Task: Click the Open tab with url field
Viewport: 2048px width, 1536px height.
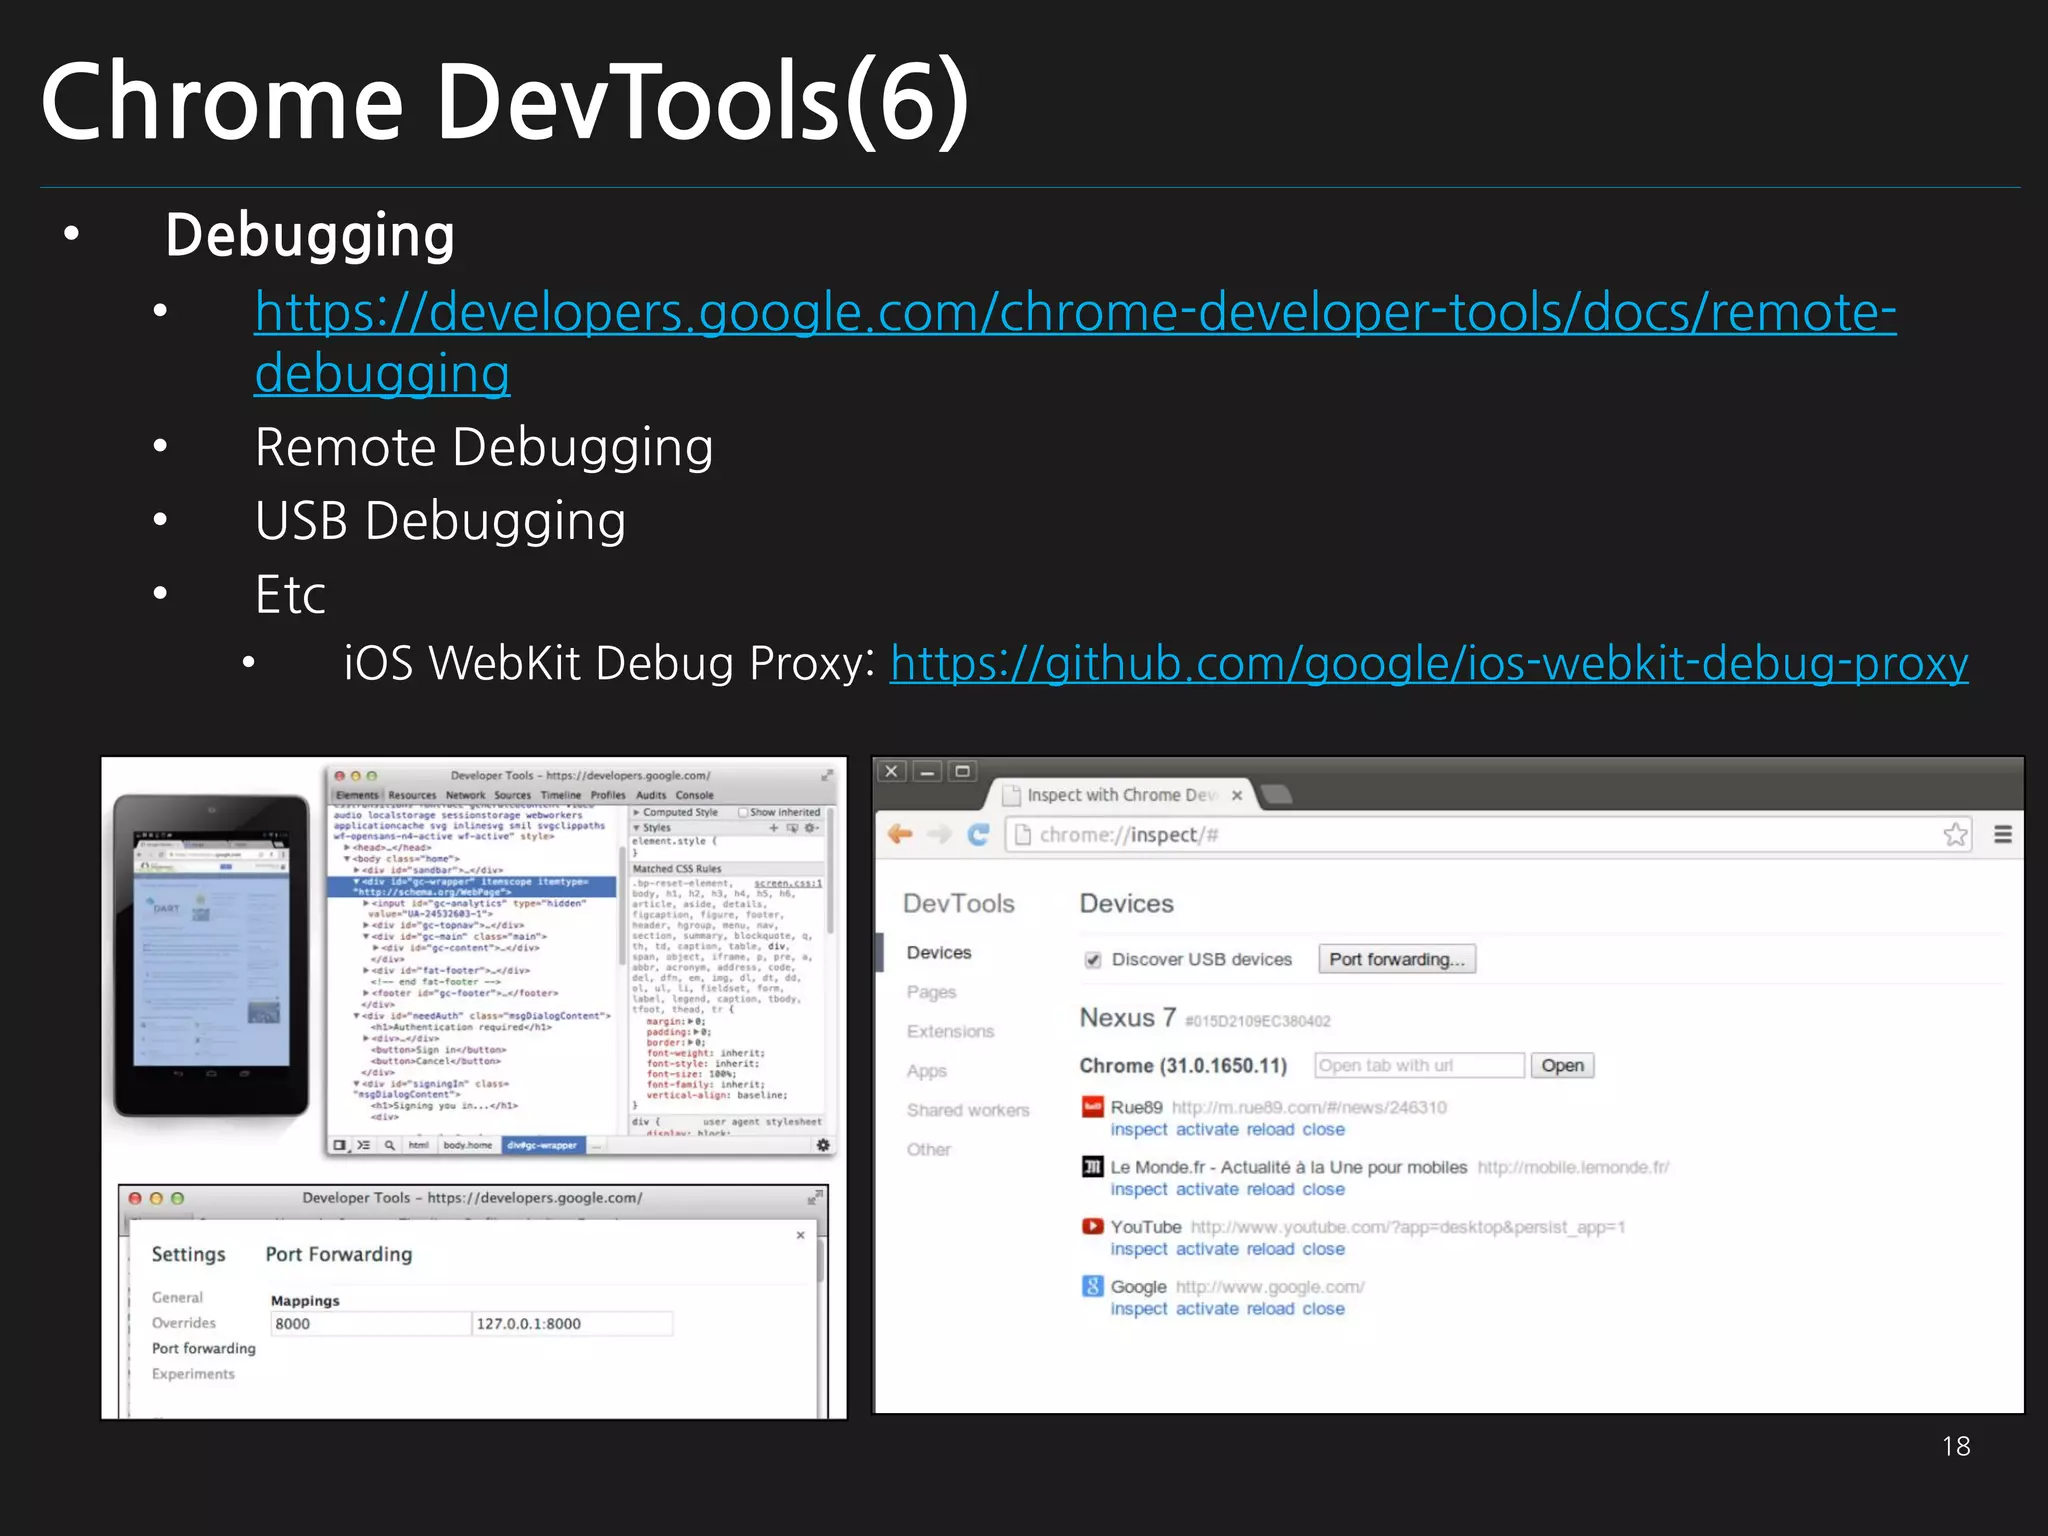Action: pos(1419,1065)
